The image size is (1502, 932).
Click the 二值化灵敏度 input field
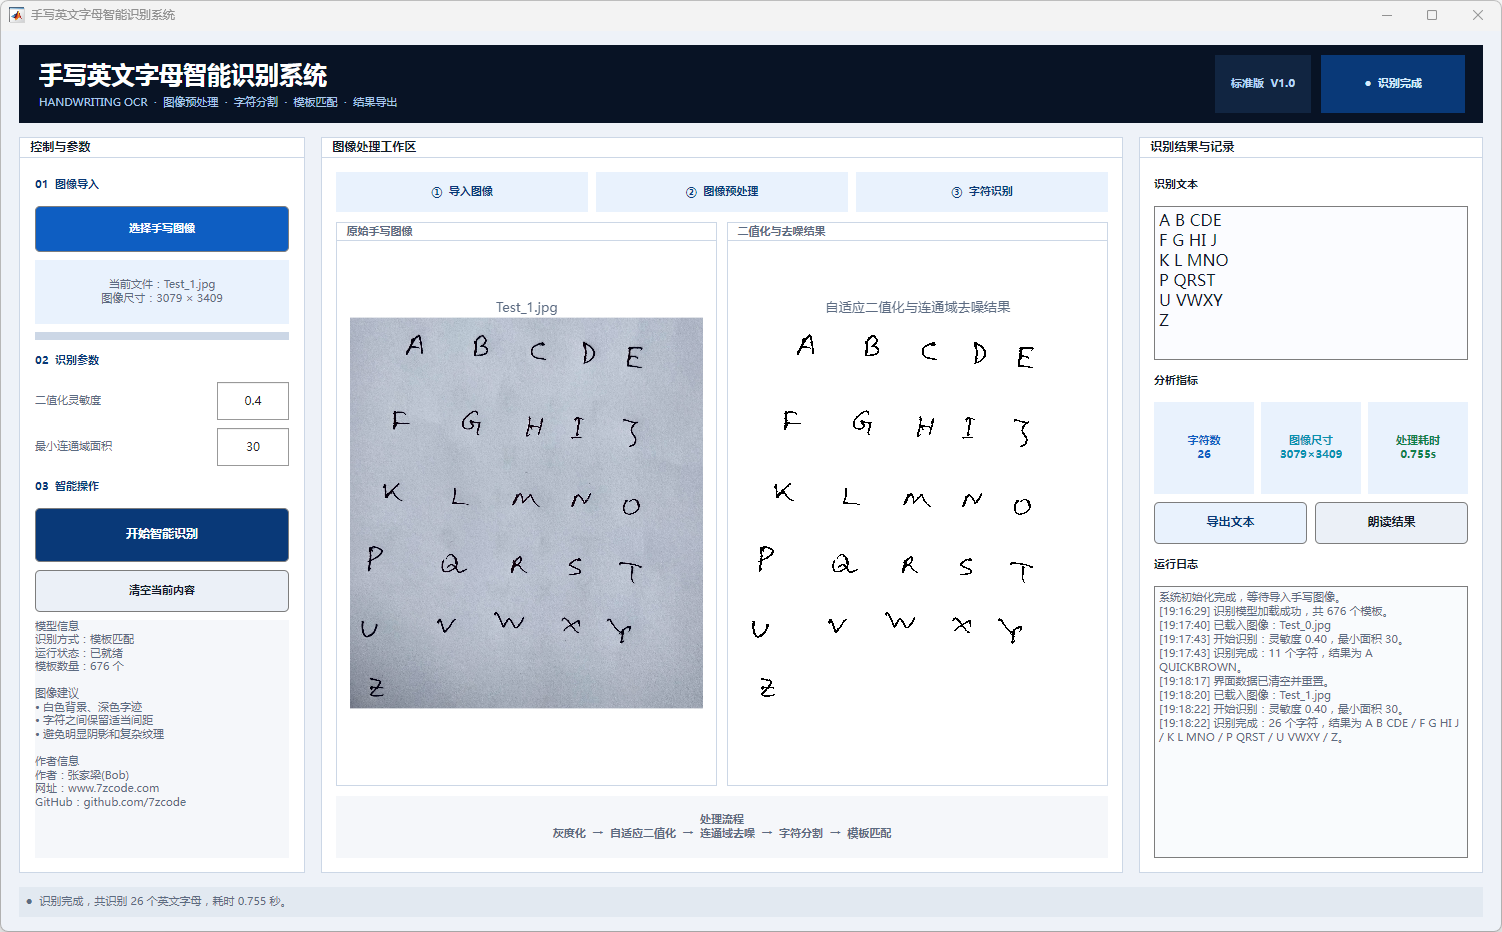click(253, 401)
